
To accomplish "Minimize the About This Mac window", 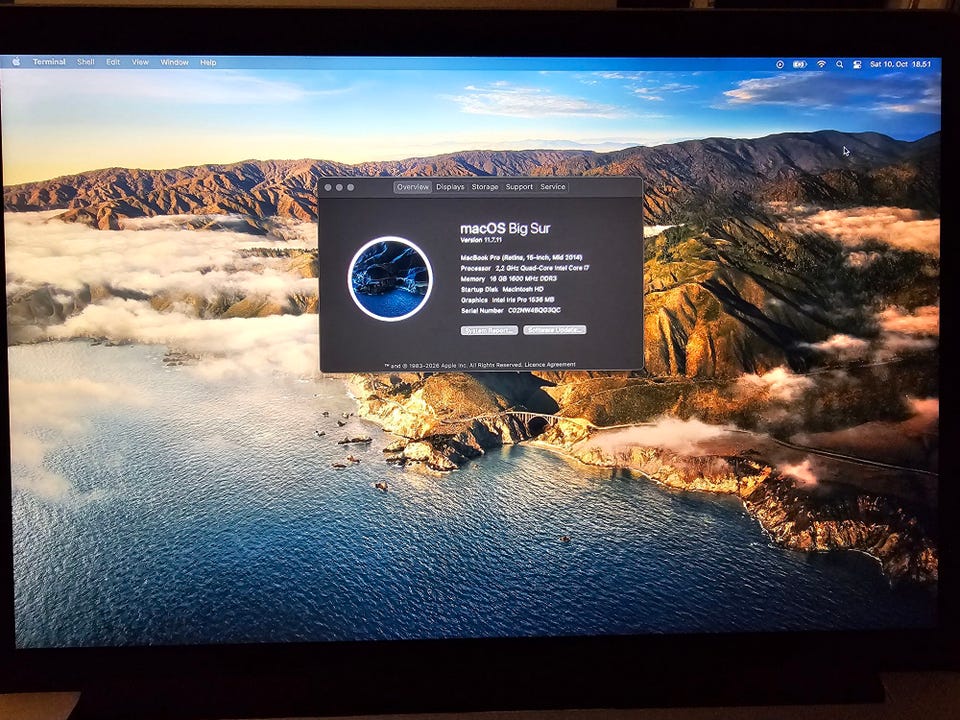I will 339,187.
